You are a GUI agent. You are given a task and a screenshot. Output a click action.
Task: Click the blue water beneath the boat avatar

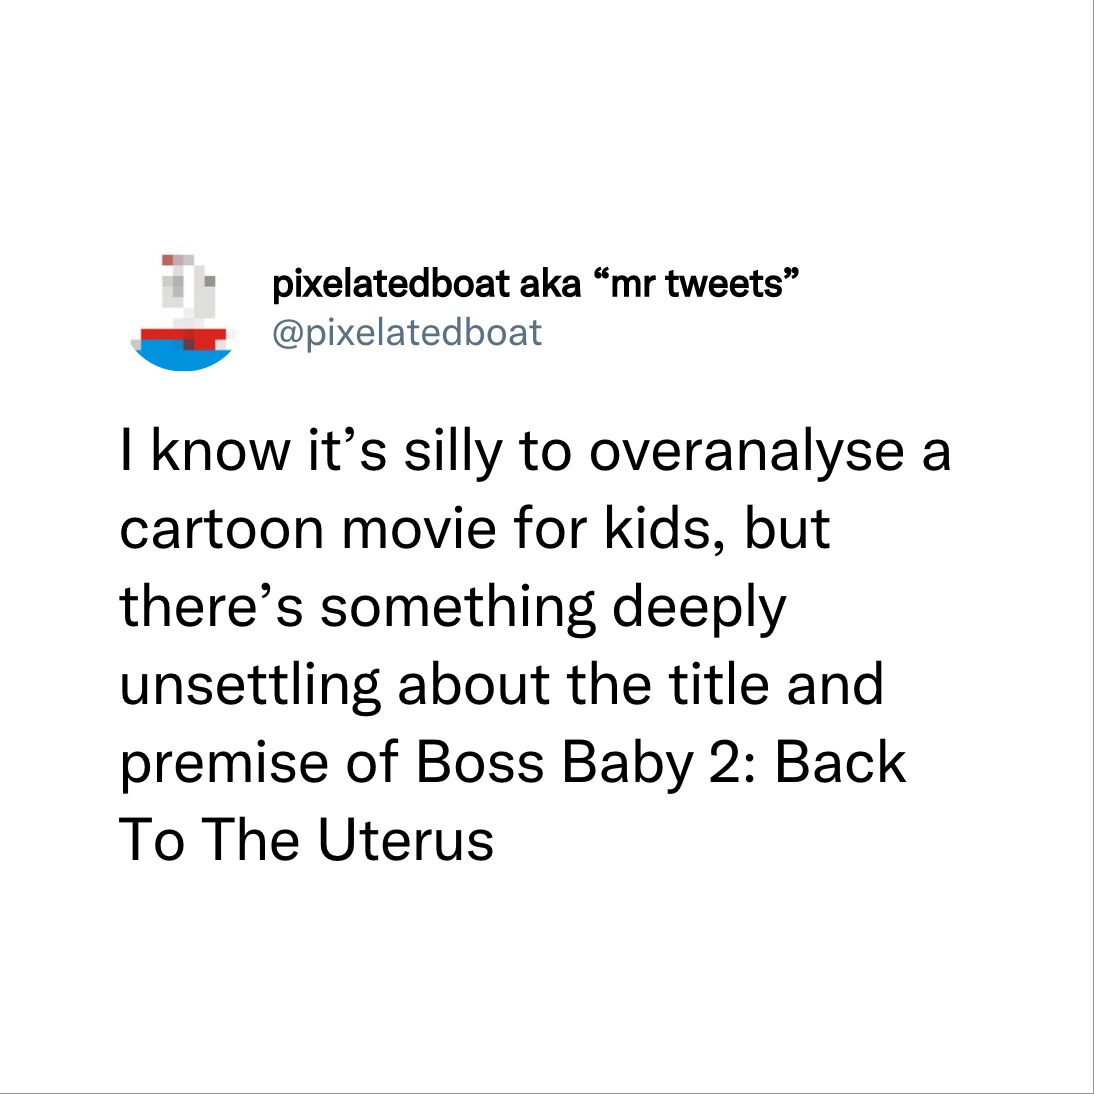point(182,359)
